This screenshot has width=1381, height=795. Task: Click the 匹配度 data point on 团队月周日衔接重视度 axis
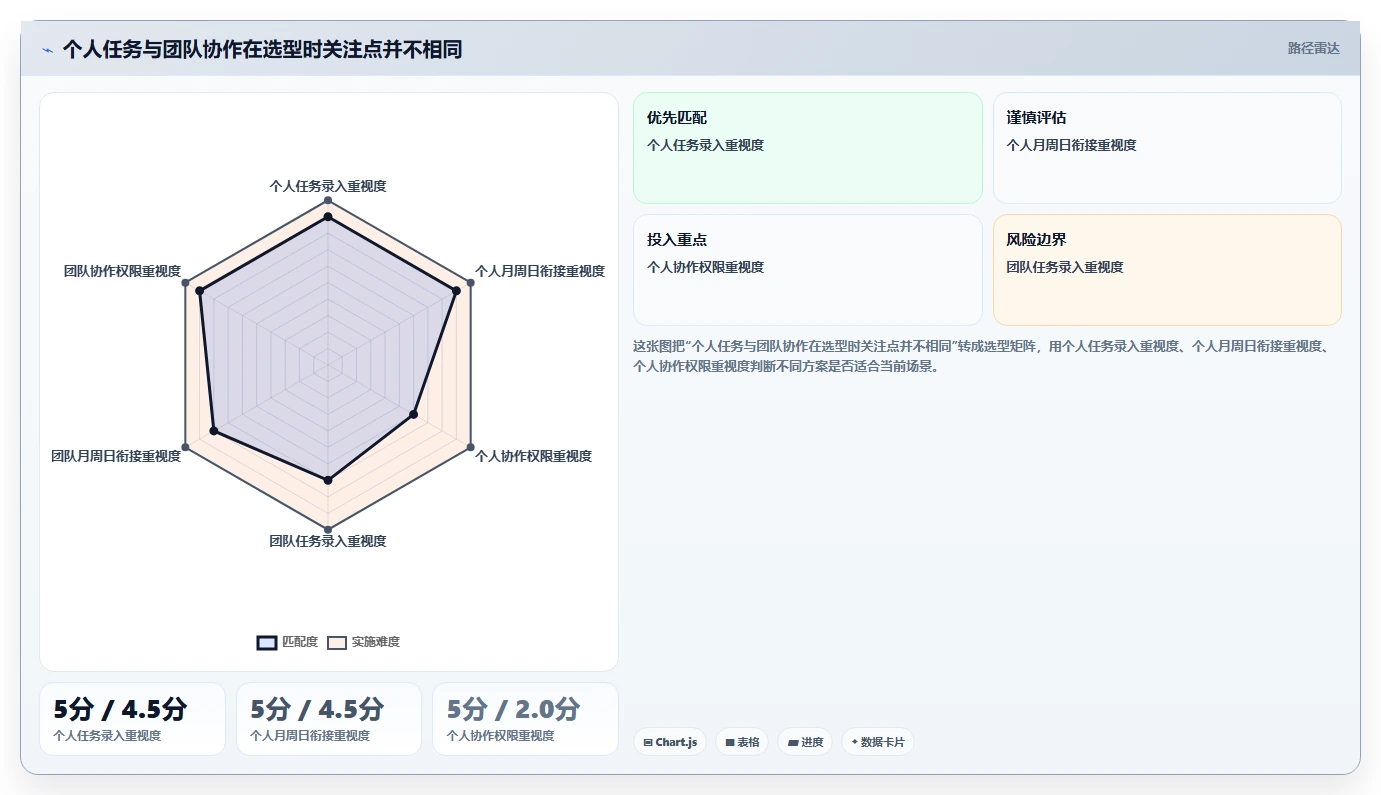(213, 431)
